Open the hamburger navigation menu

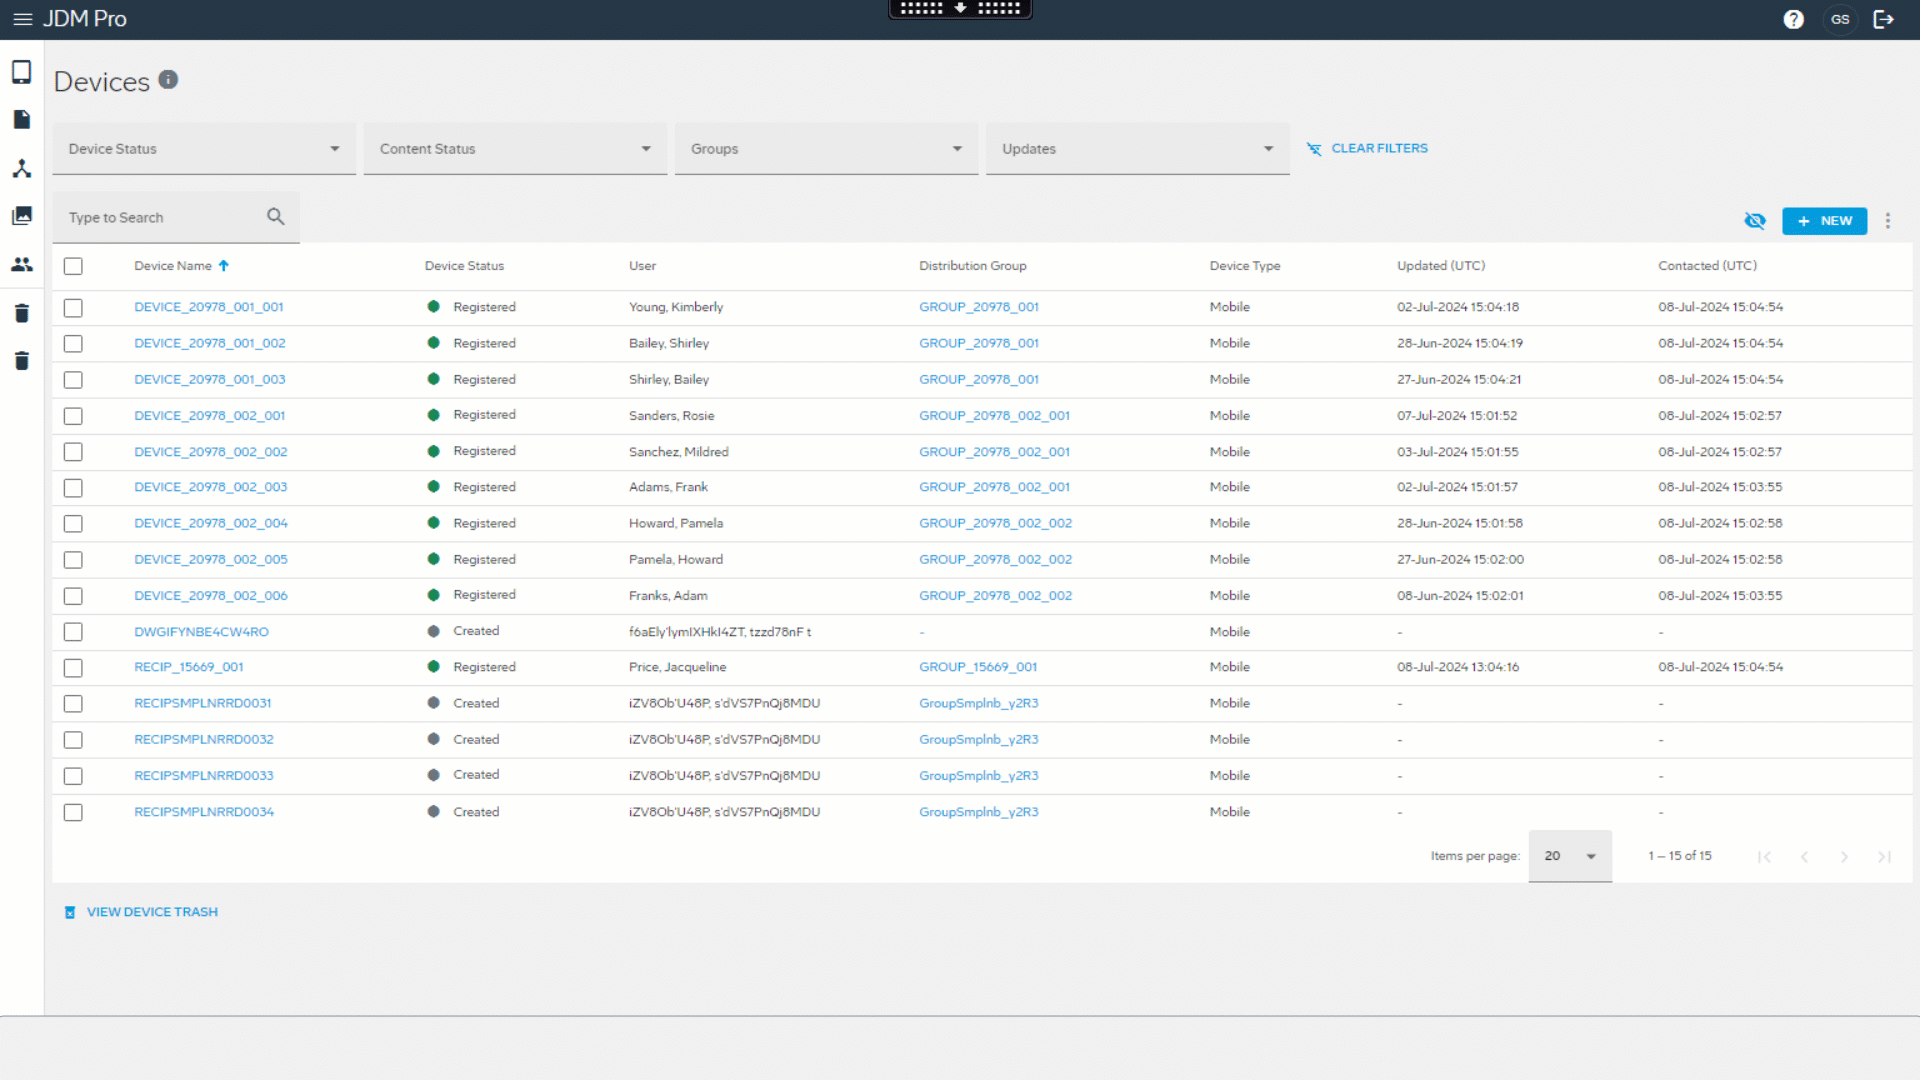point(23,19)
